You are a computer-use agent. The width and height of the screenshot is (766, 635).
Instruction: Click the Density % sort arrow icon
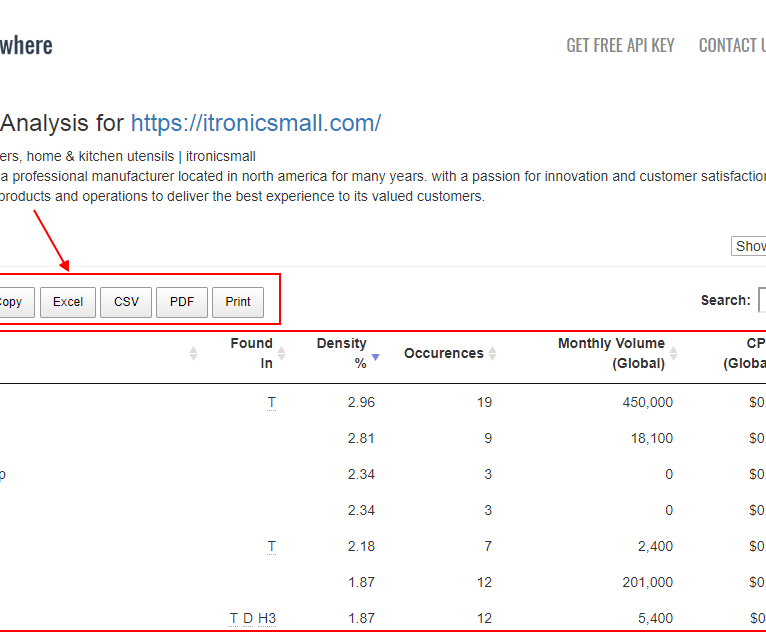[x=375, y=355]
